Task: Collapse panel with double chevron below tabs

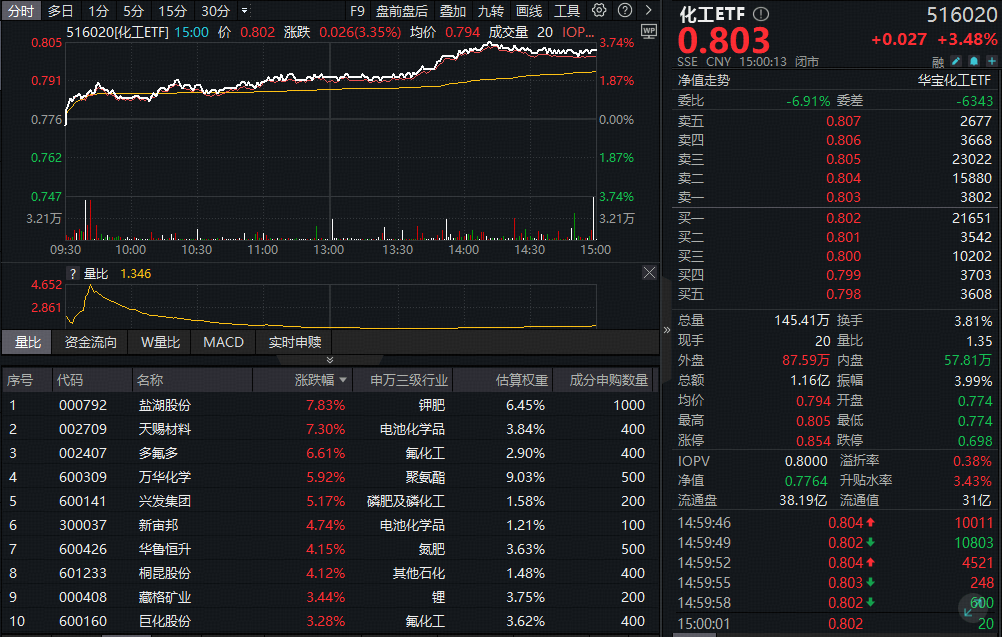Action: click(x=330, y=360)
